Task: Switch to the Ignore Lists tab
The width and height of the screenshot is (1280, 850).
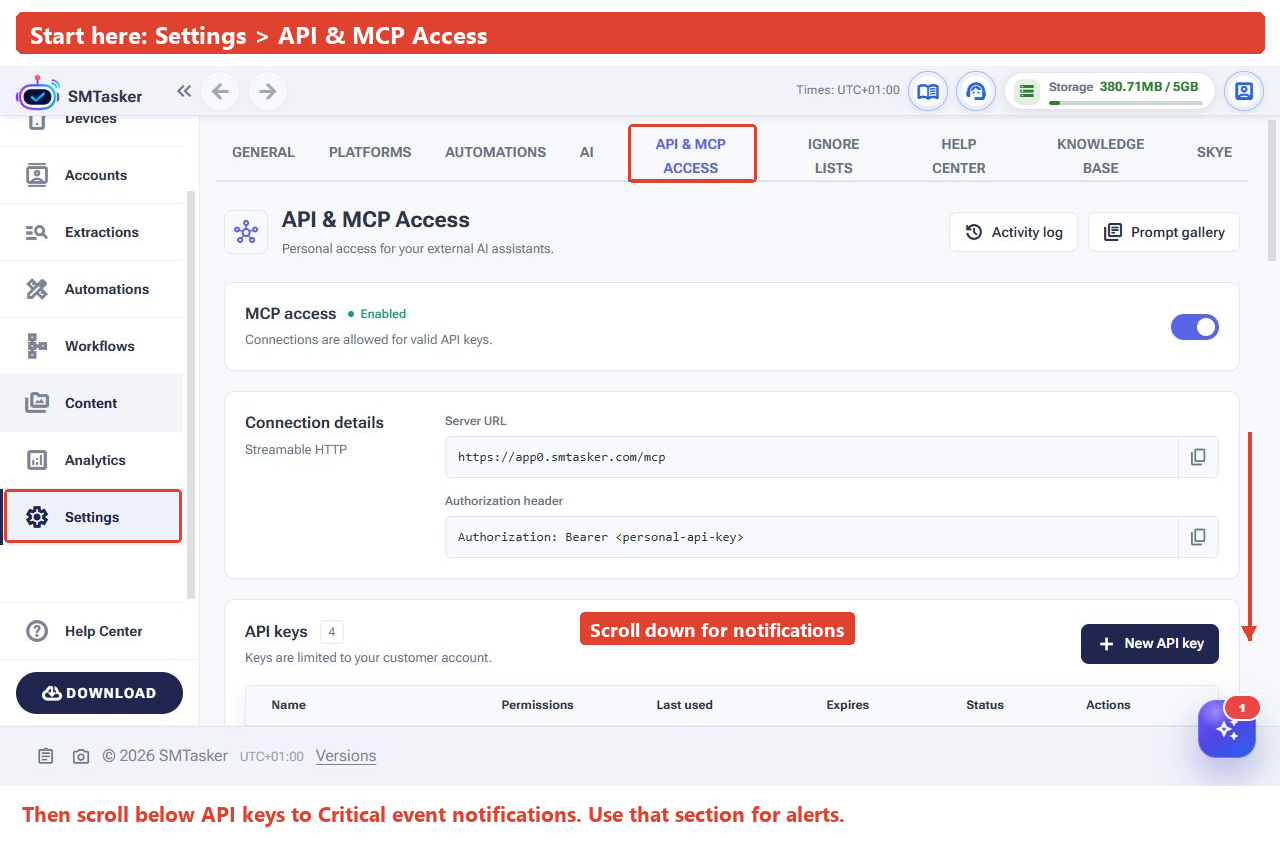Action: tap(834, 156)
